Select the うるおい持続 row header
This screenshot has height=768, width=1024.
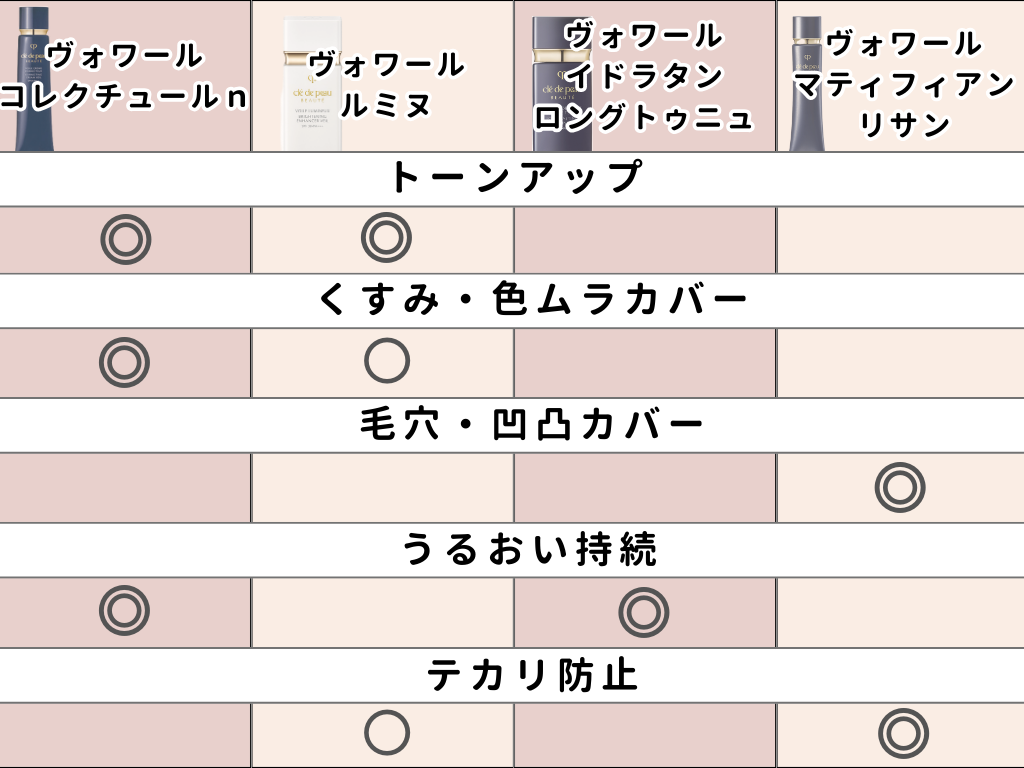point(512,549)
